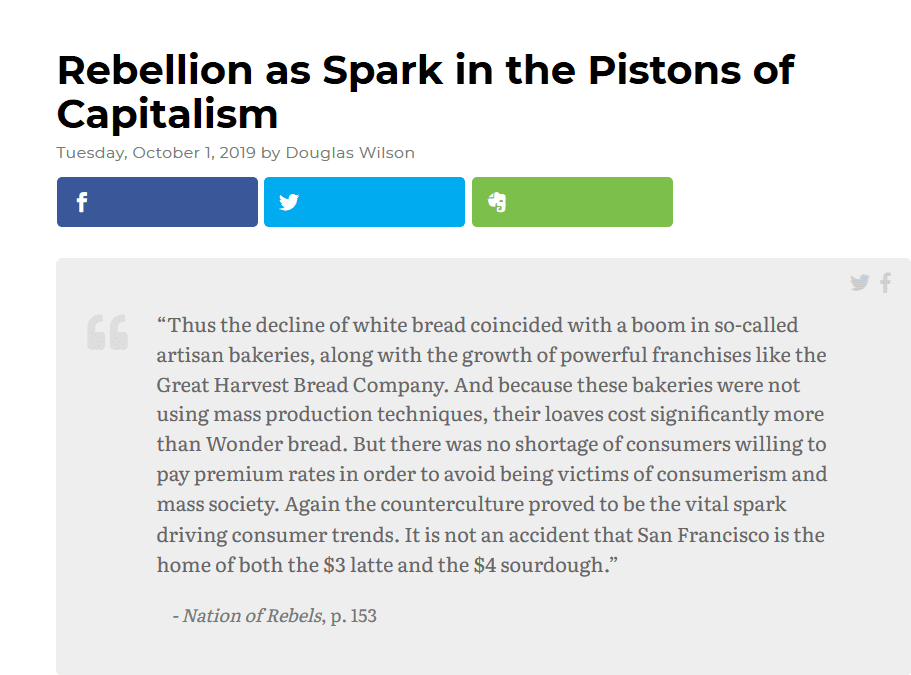Share the quote via small gray Facebook icon
The height and width of the screenshot is (675, 911).
tap(885, 283)
